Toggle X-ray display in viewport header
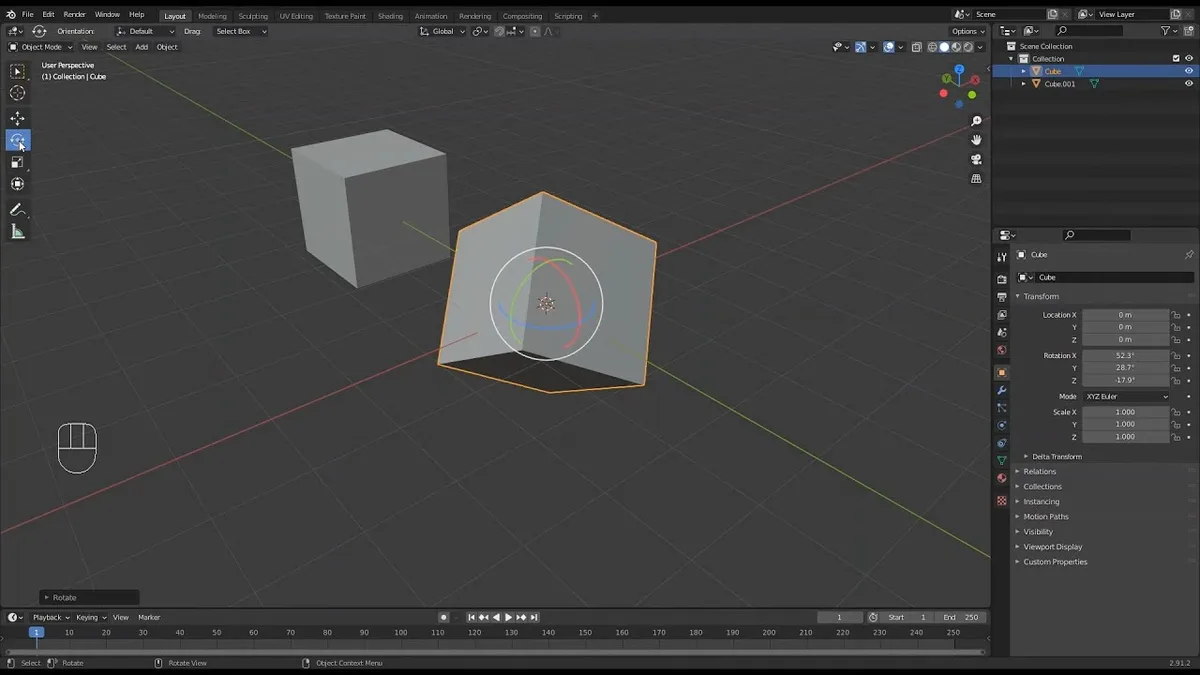The image size is (1200, 675). click(x=917, y=47)
